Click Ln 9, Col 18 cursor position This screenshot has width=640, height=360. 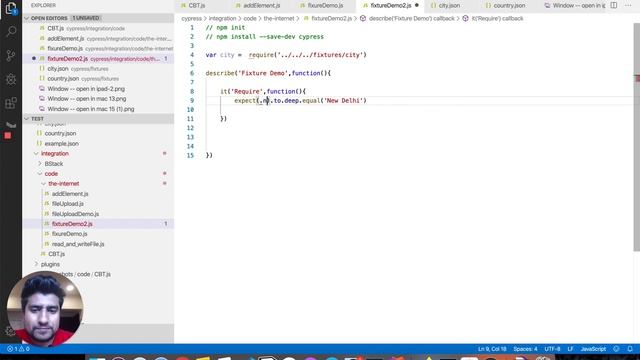pos(492,349)
